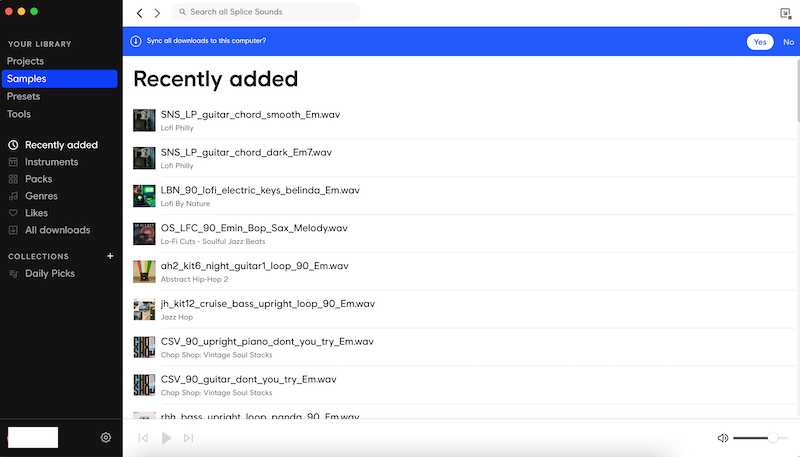Click the Daily Picks playlist icon

pyautogui.click(x=13, y=274)
